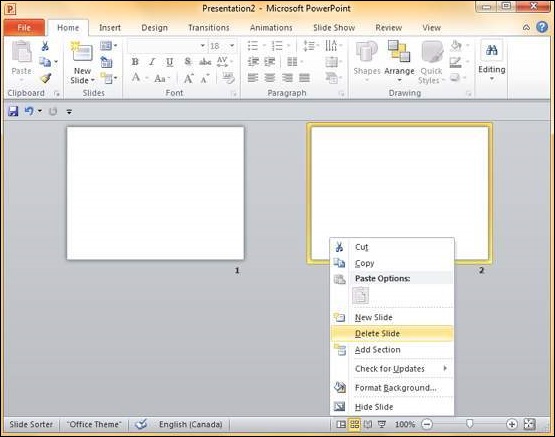Image resolution: width=555 pixels, height=437 pixels.
Task: Toggle text Shadow formatting
Action: pos(188,62)
